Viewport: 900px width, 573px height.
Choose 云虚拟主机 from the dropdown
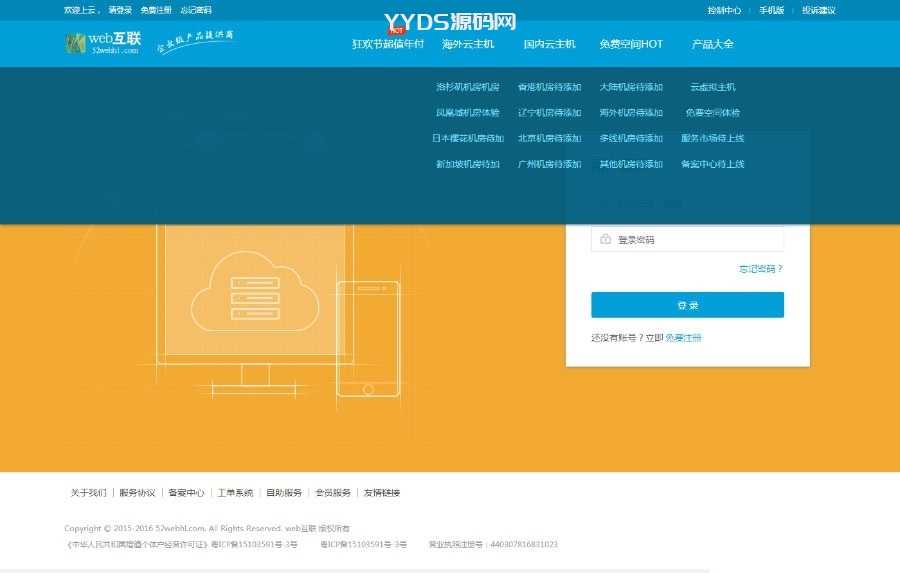coord(712,87)
